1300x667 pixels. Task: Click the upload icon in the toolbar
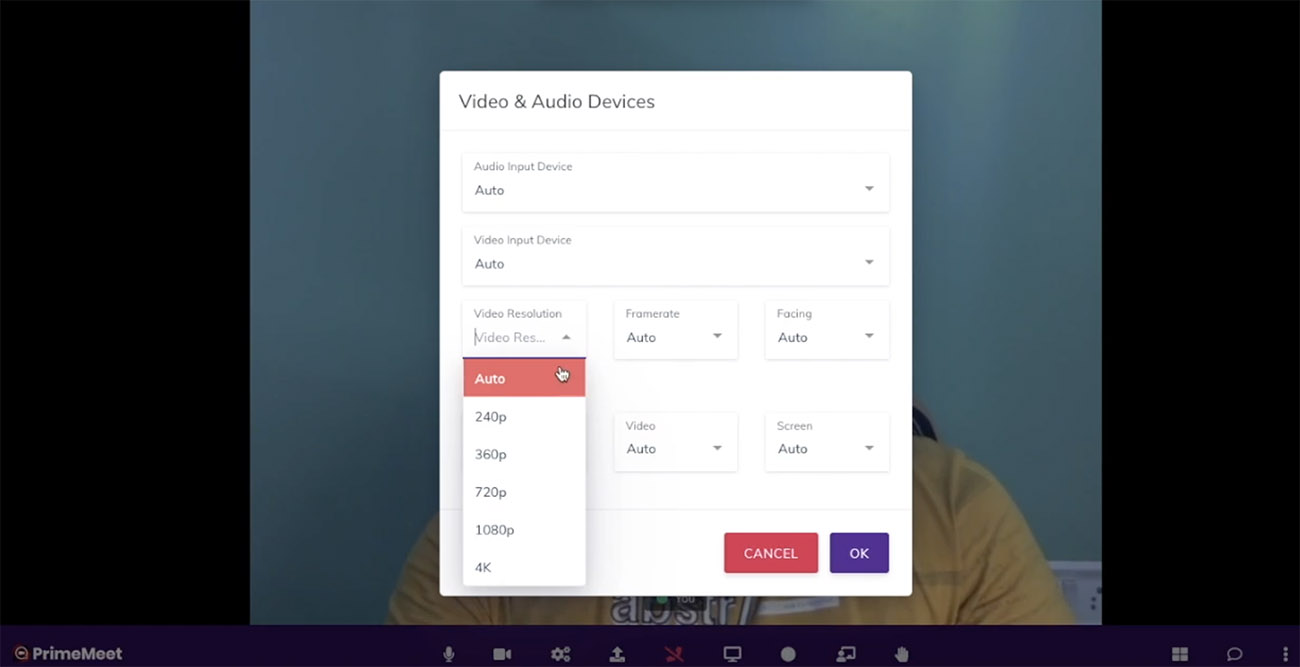617,654
